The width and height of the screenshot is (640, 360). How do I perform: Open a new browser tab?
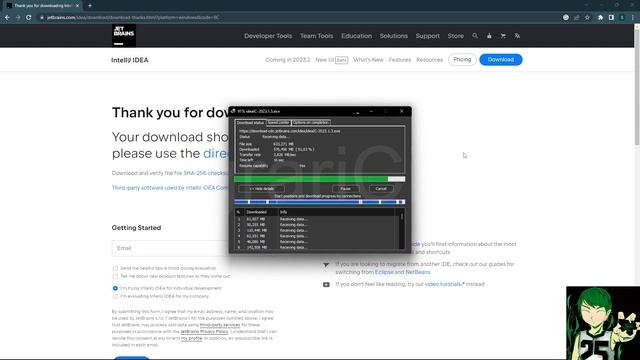coord(89,6)
